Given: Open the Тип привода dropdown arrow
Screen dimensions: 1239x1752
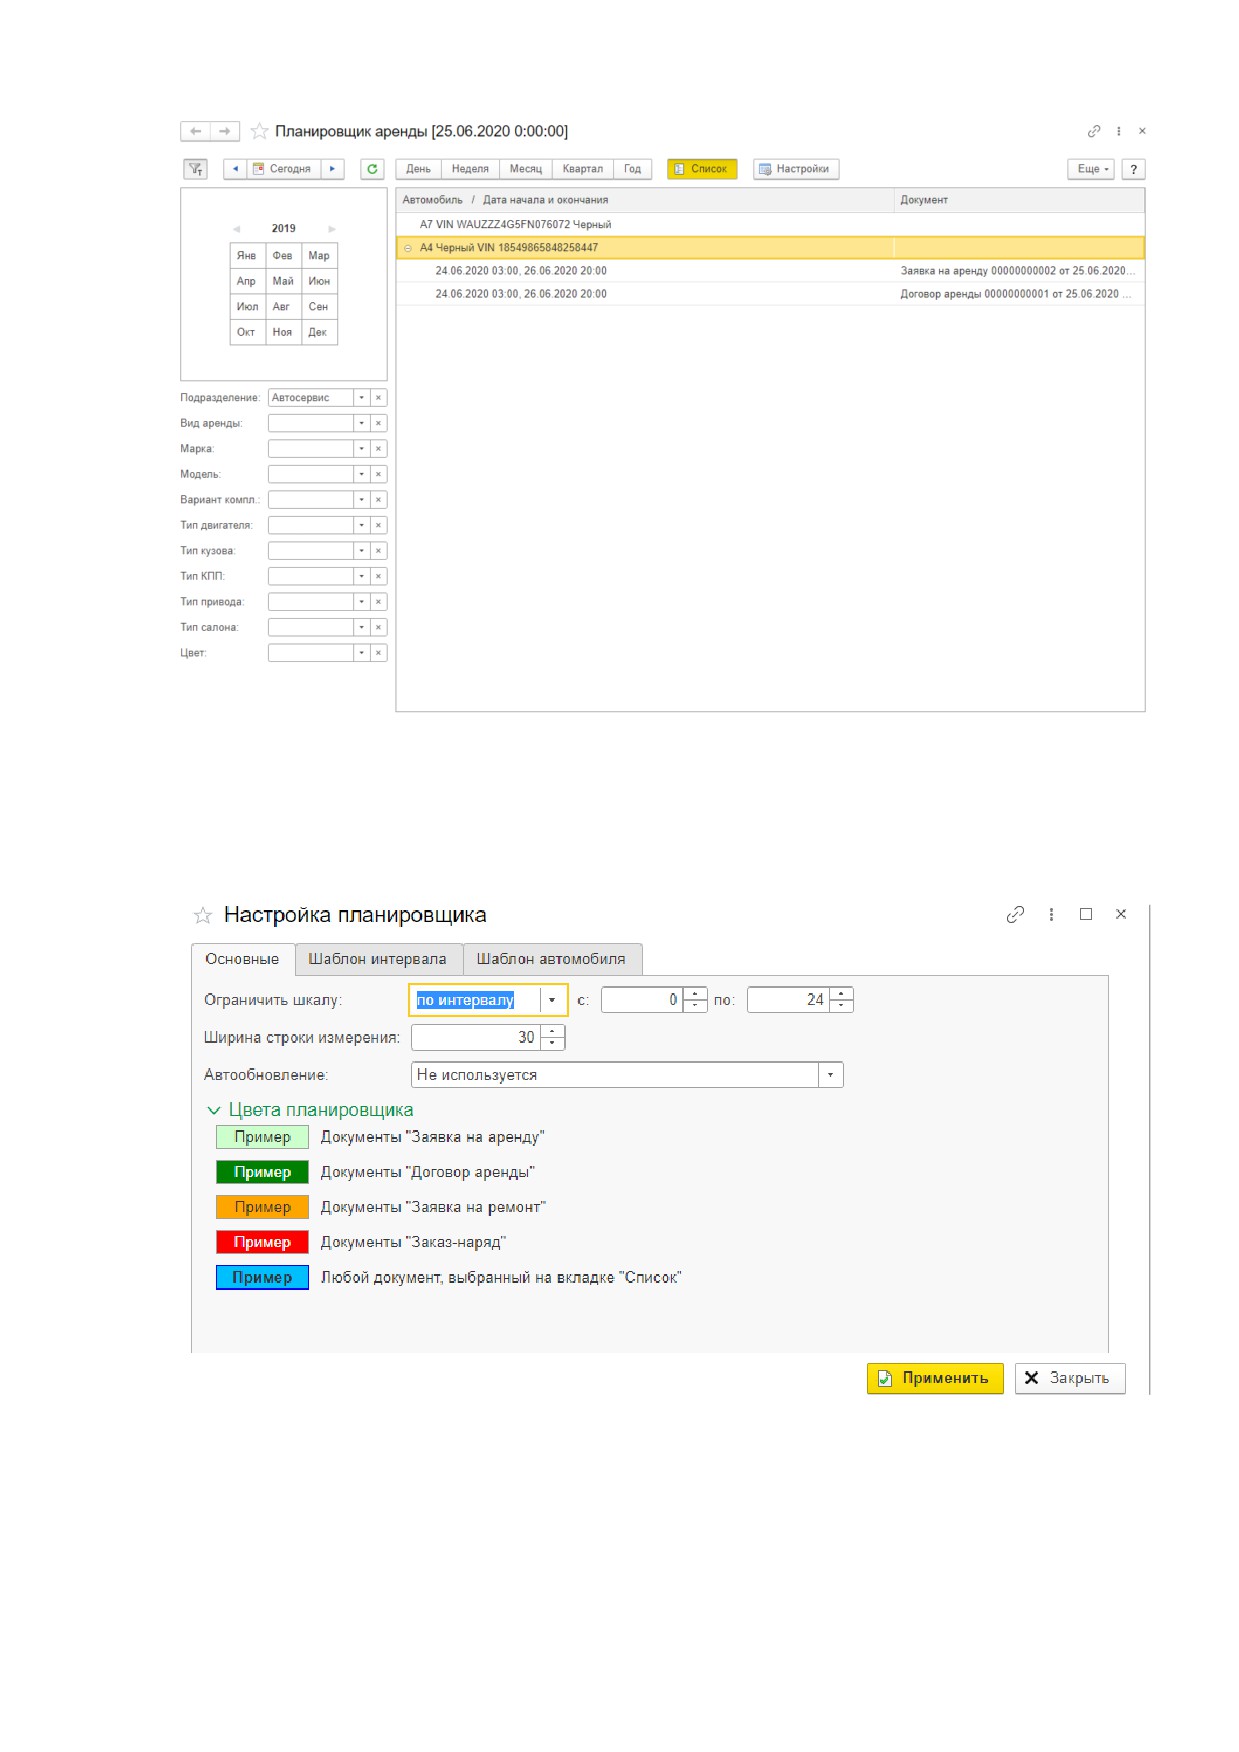Looking at the screenshot, I should [362, 602].
